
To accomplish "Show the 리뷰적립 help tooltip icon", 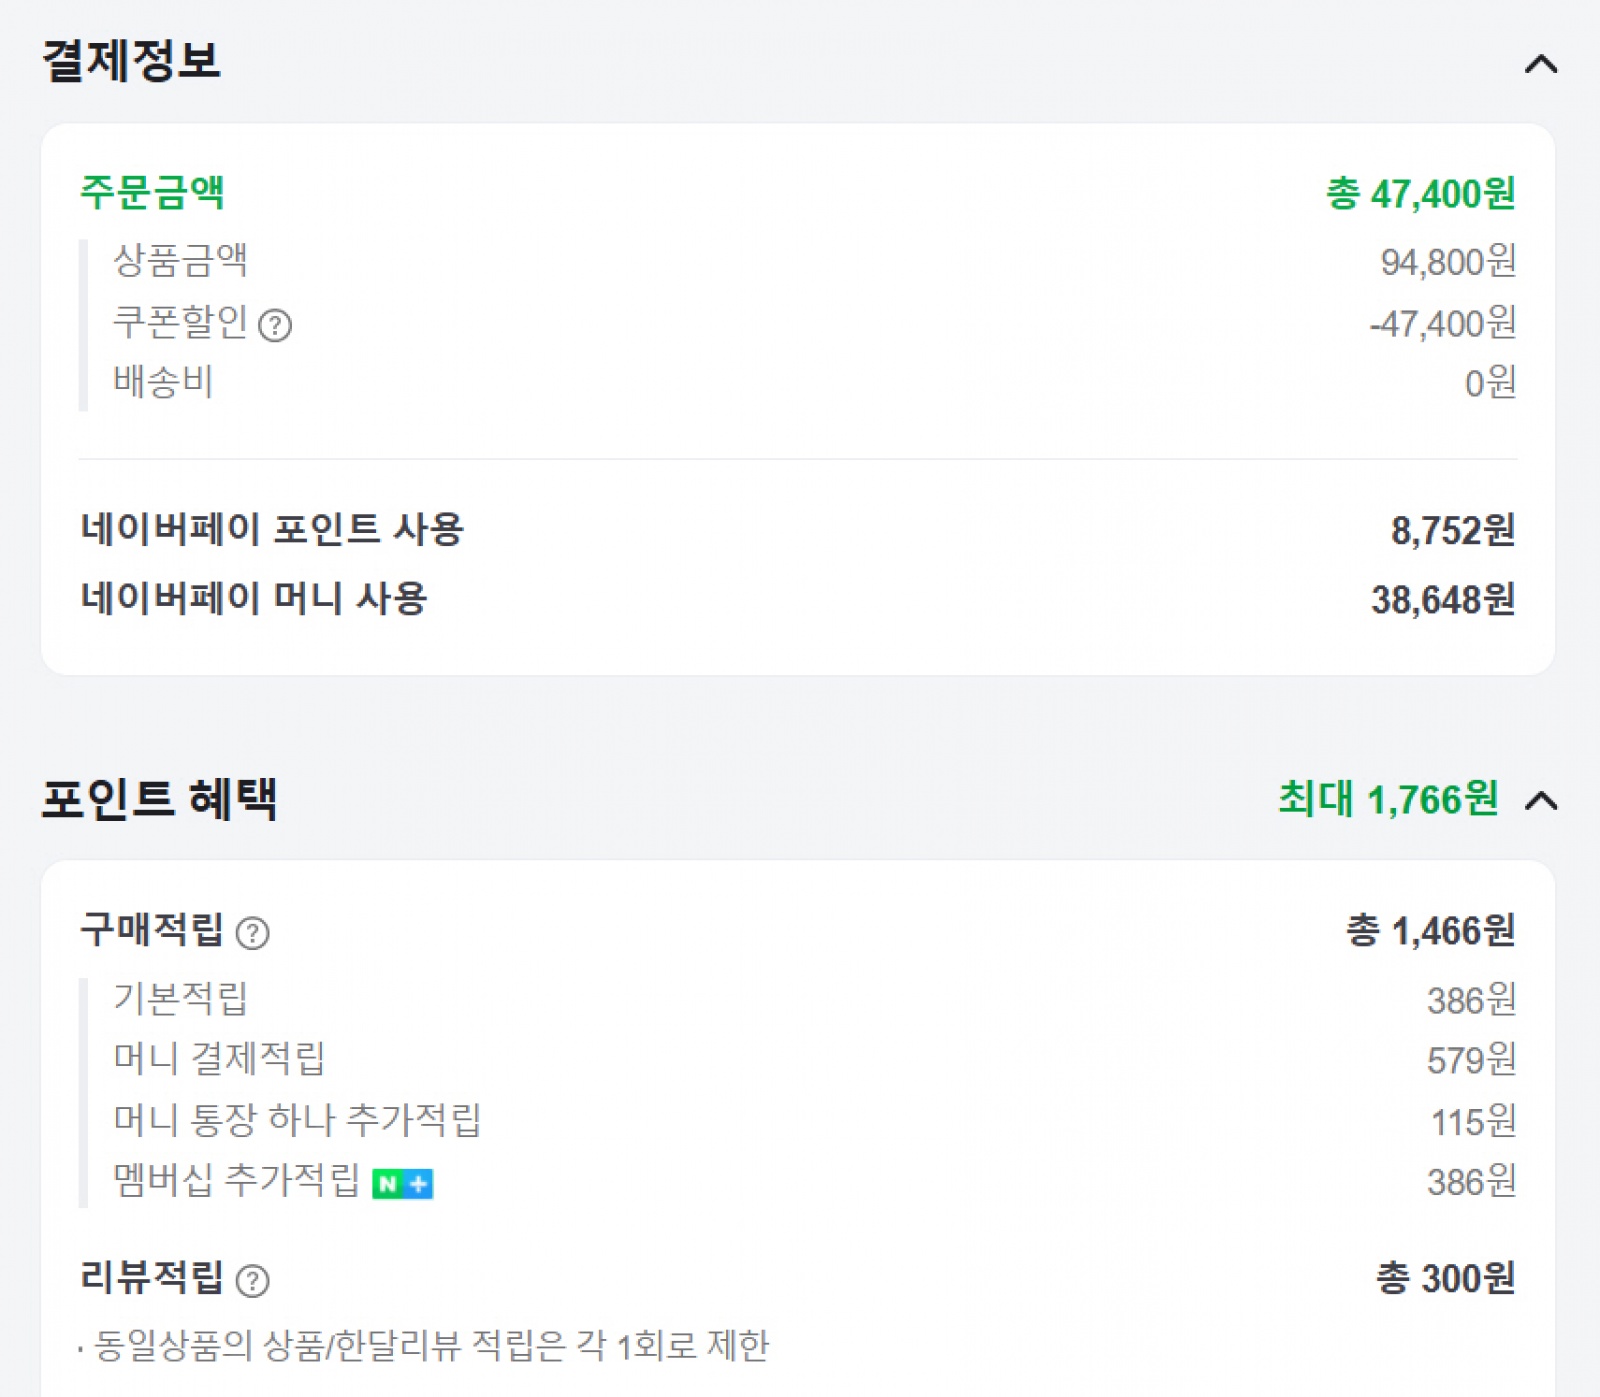I will point(252,1281).
